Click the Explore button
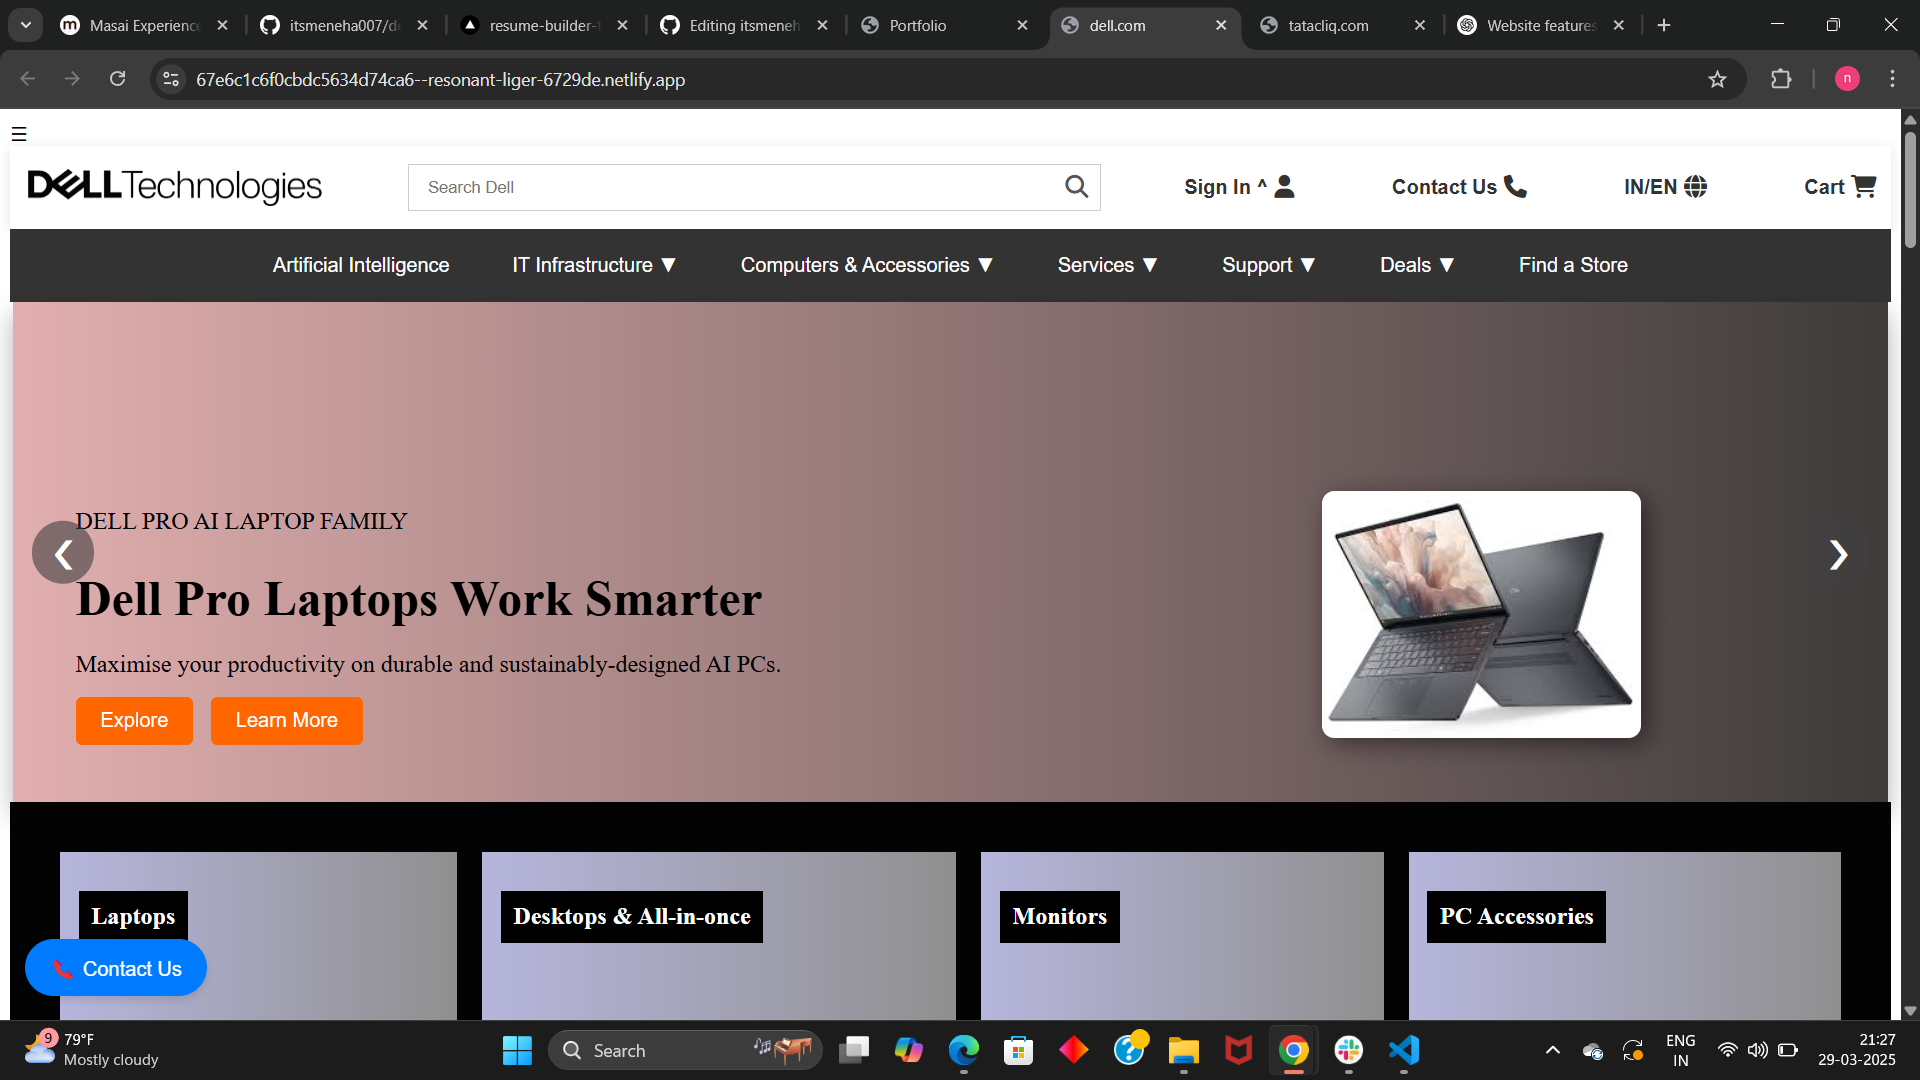Image resolution: width=1920 pixels, height=1080 pixels. (134, 720)
